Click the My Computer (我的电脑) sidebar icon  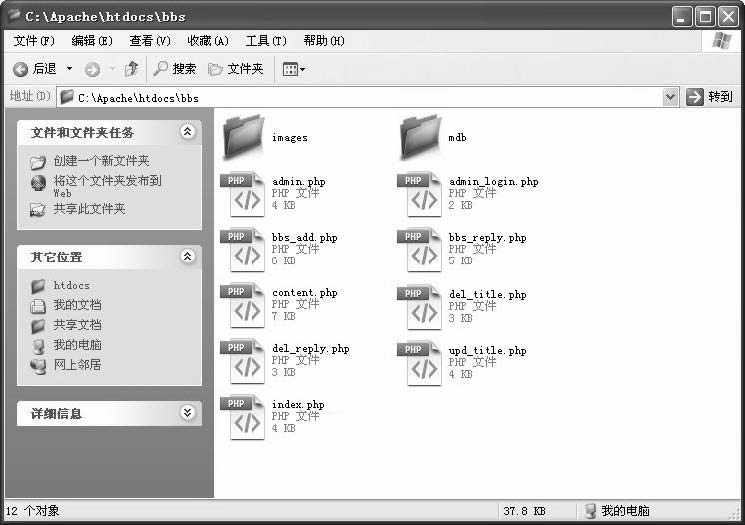coord(38,346)
